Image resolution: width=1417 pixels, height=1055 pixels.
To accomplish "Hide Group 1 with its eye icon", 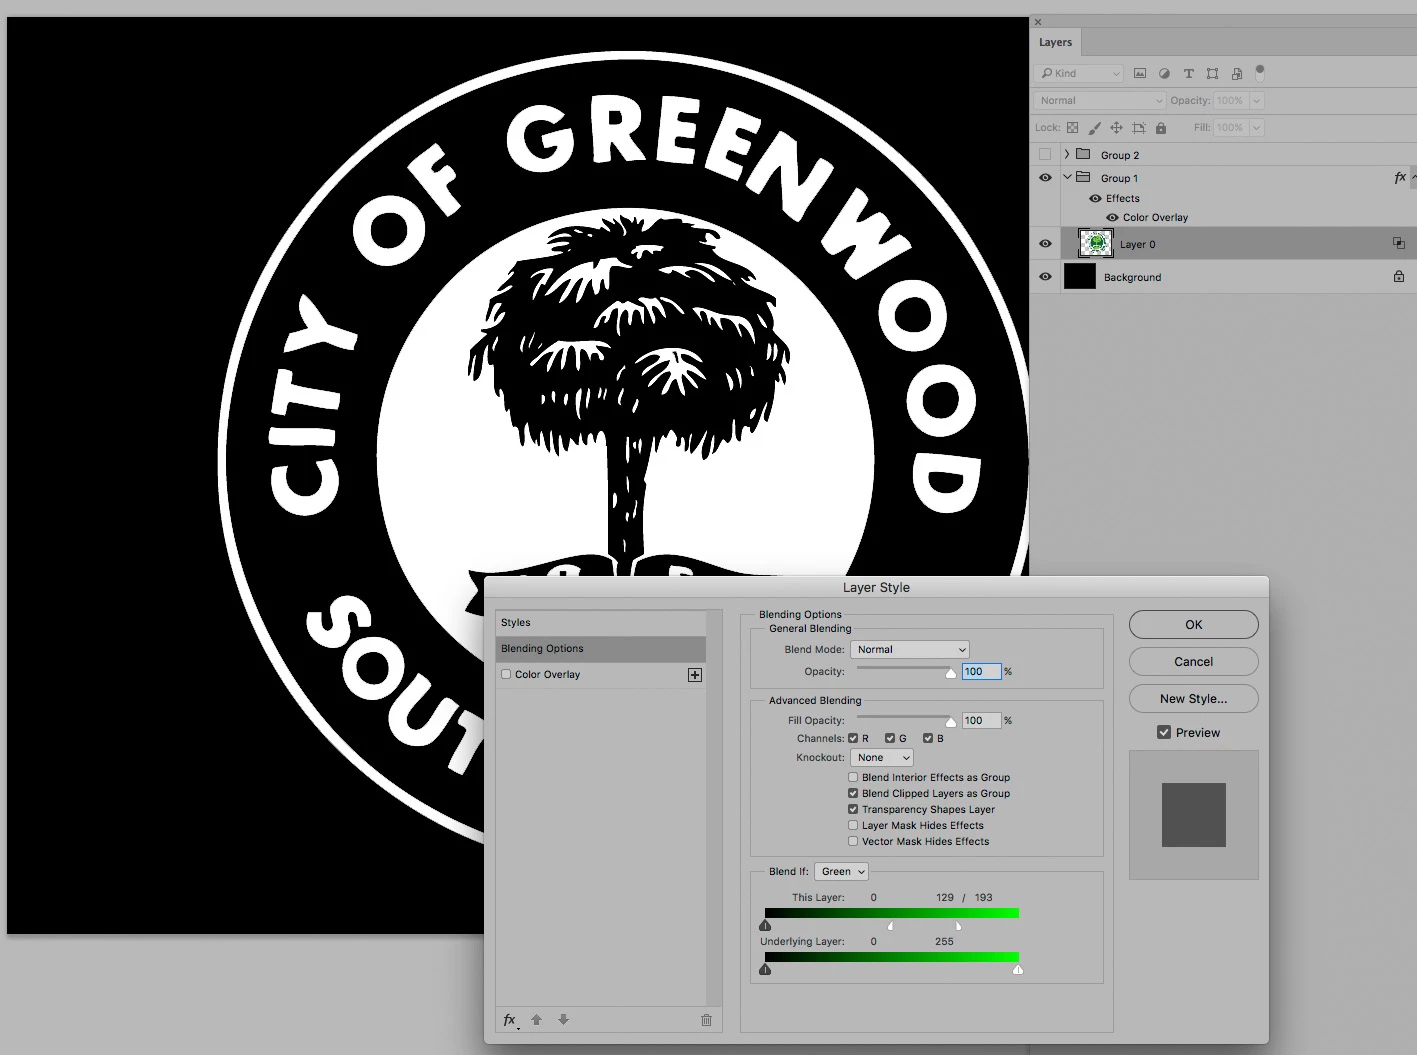I will (x=1045, y=177).
